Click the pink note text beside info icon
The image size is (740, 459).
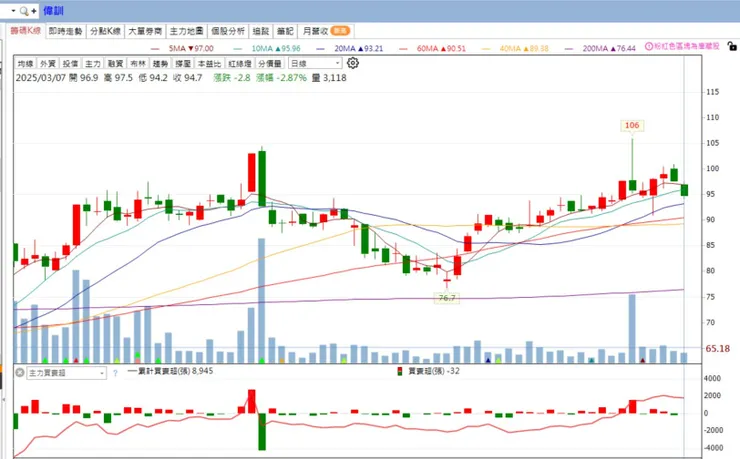coord(687,46)
